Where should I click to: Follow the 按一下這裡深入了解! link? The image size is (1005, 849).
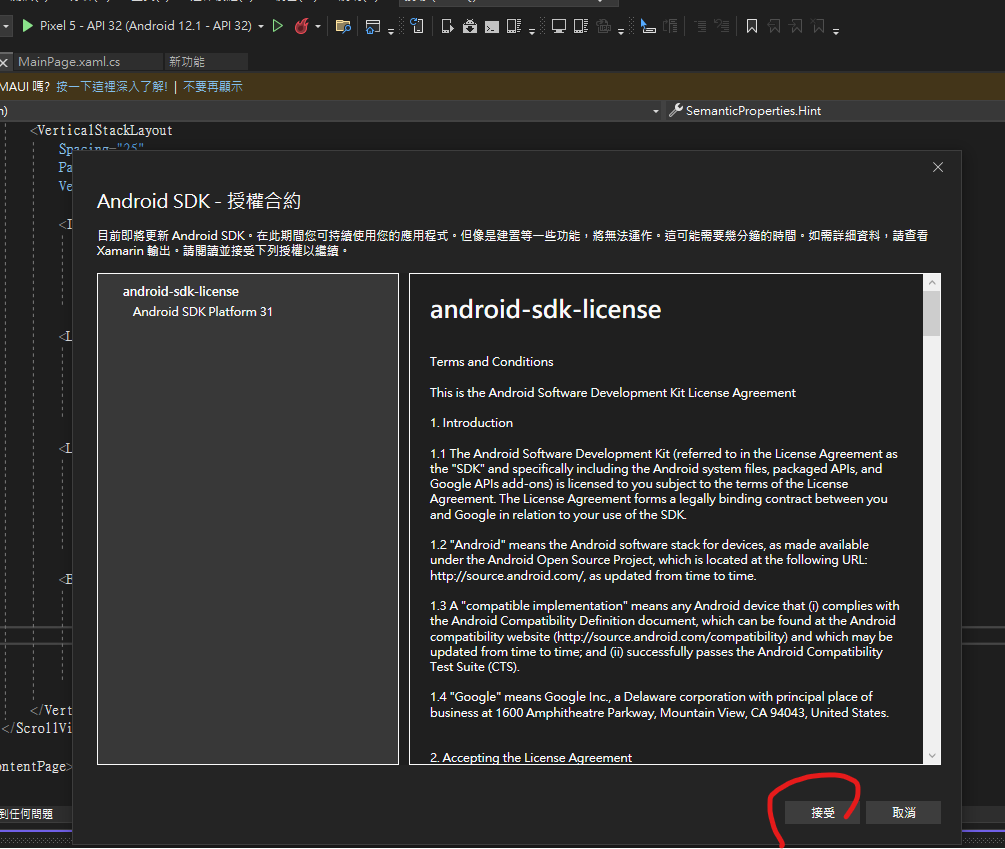point(112,87)
